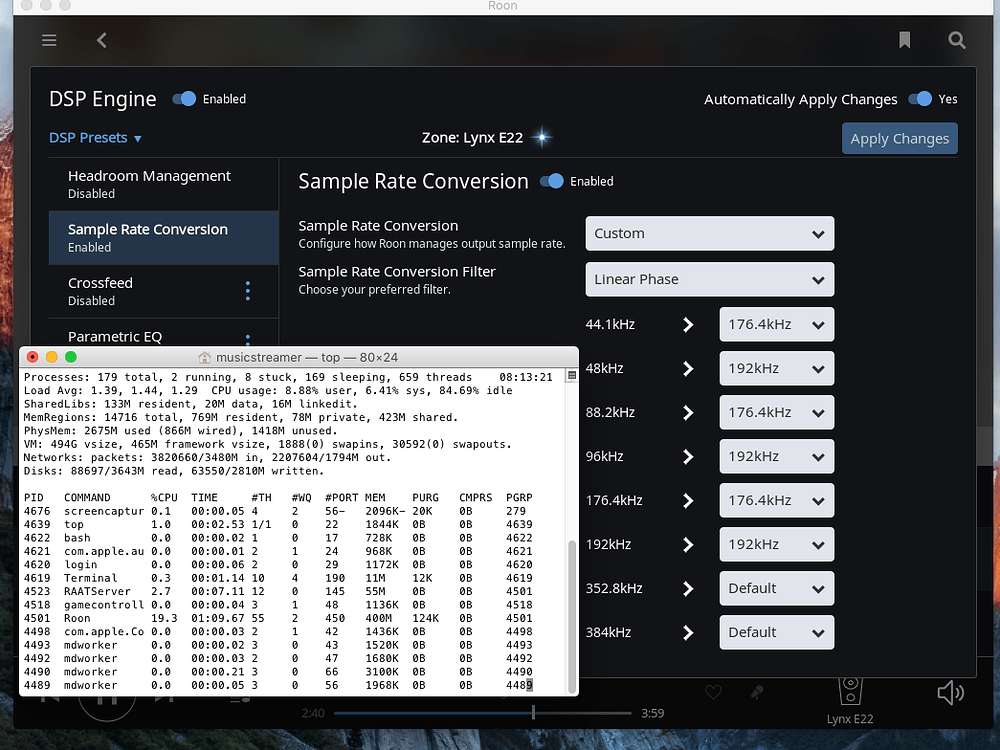Screen dimensions: 1000x750
Task: Open the Sample Rate Conversion mode Custom dropdown
Action: pos(709,233)
